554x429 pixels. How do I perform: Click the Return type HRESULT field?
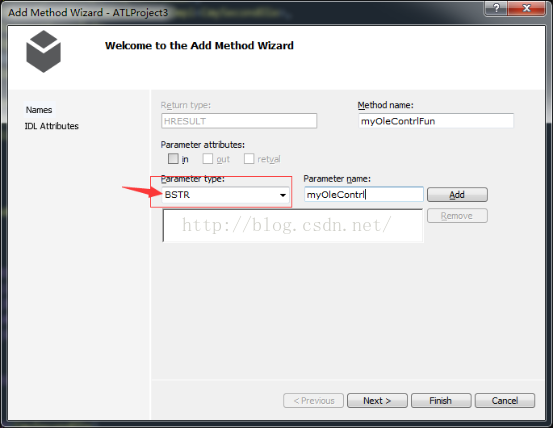239,121
